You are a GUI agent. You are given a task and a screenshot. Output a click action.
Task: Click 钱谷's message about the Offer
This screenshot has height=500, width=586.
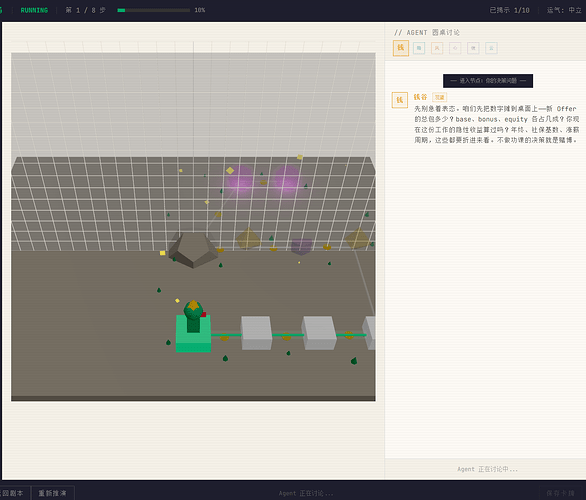tap(497, 124)
